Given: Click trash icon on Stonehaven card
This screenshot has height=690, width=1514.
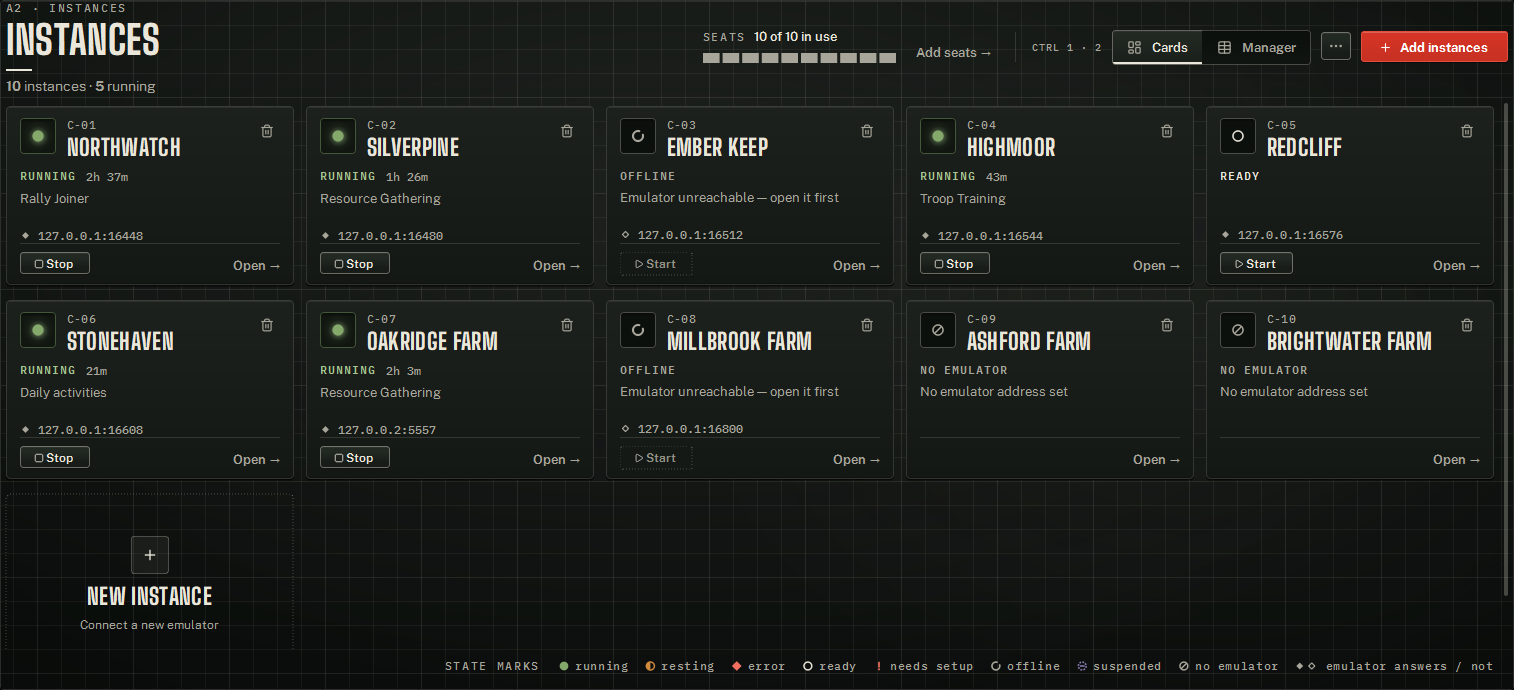Looking at the screenshot, I should [x=267, y=325].
